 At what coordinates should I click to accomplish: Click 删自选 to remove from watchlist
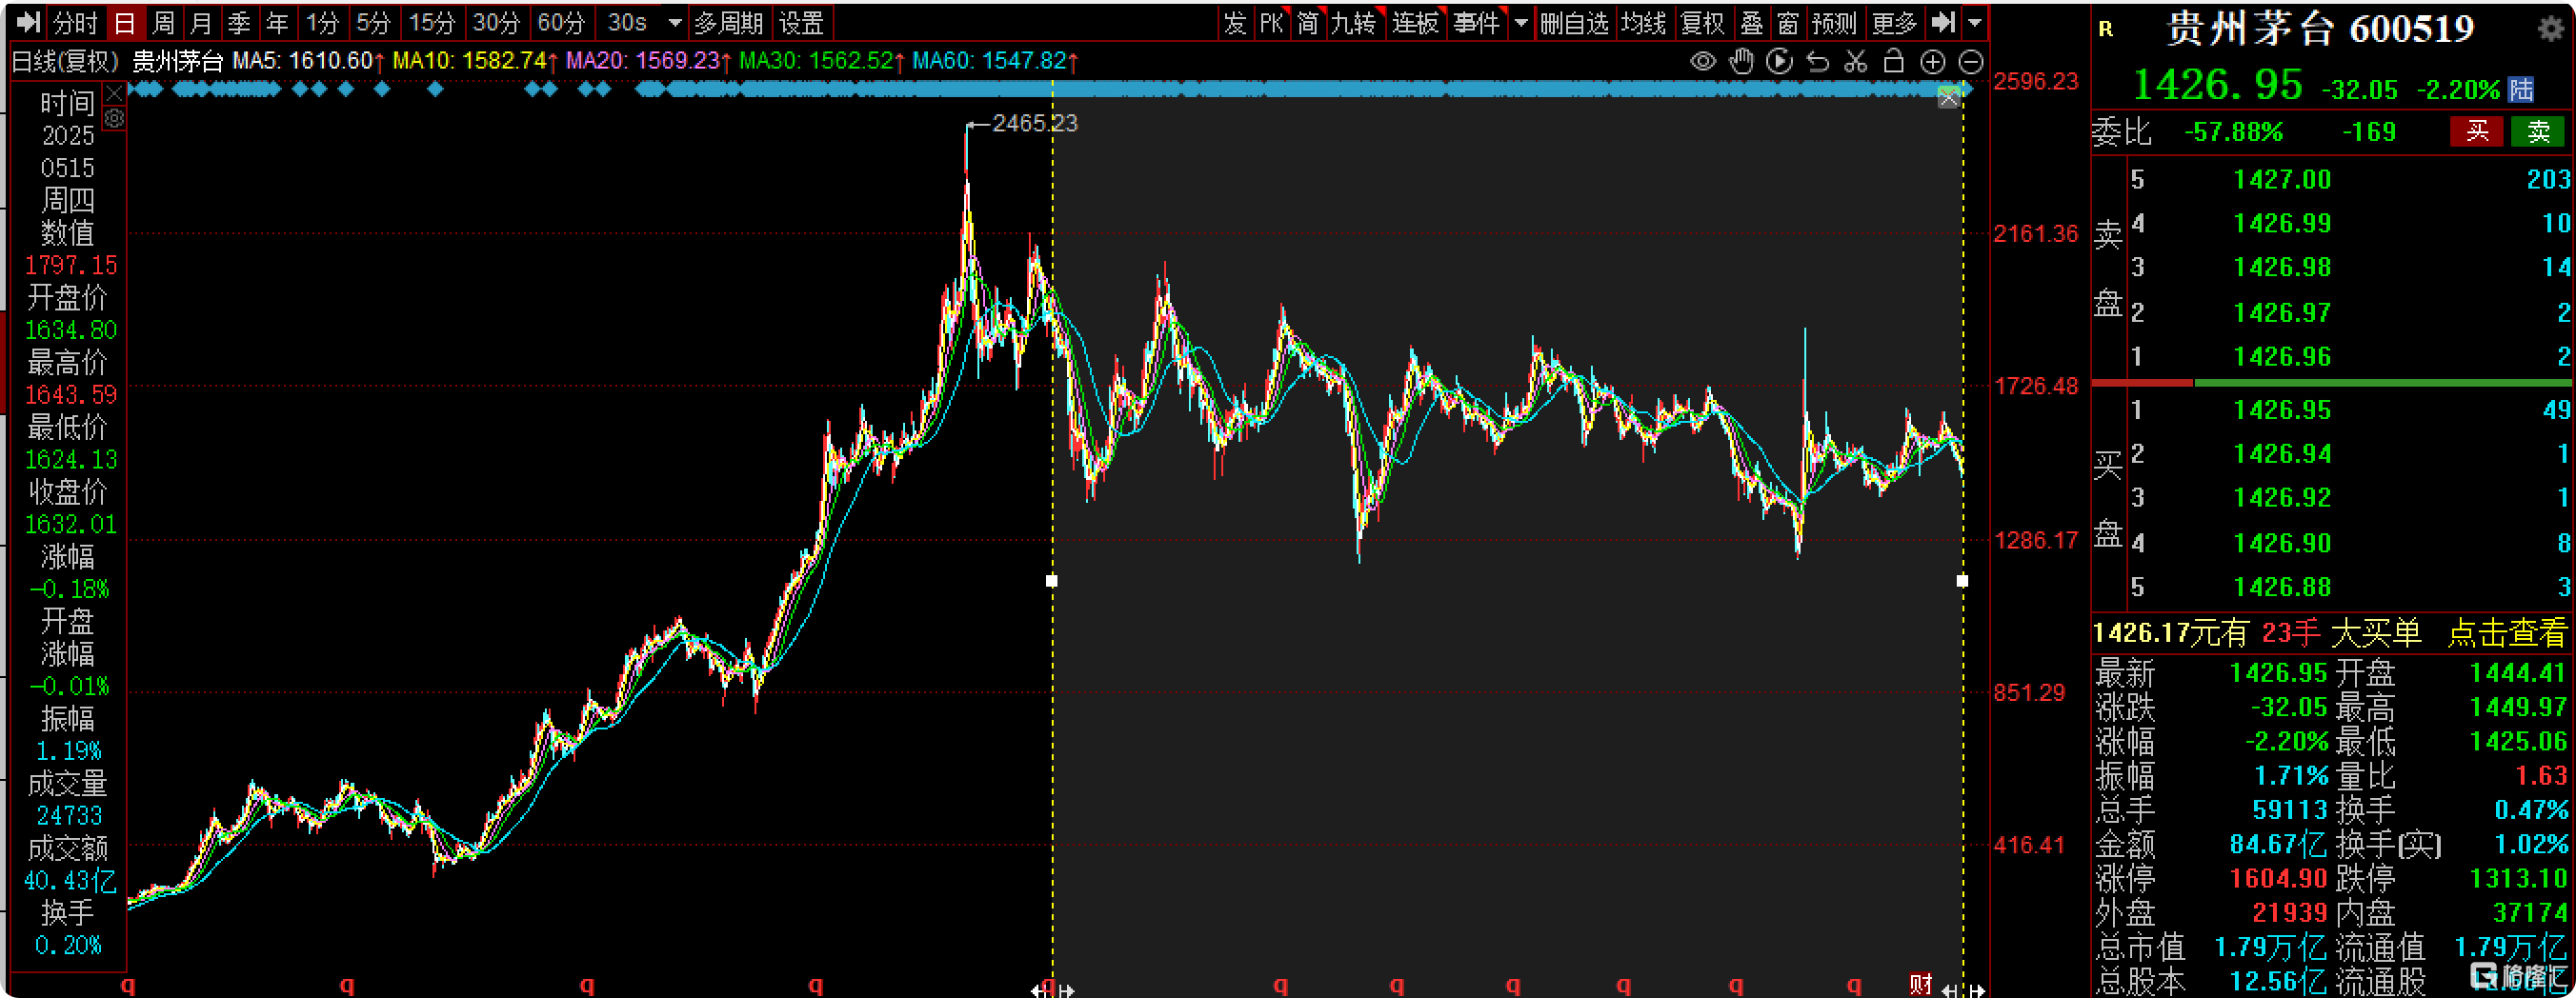(x=1574, y=22)
